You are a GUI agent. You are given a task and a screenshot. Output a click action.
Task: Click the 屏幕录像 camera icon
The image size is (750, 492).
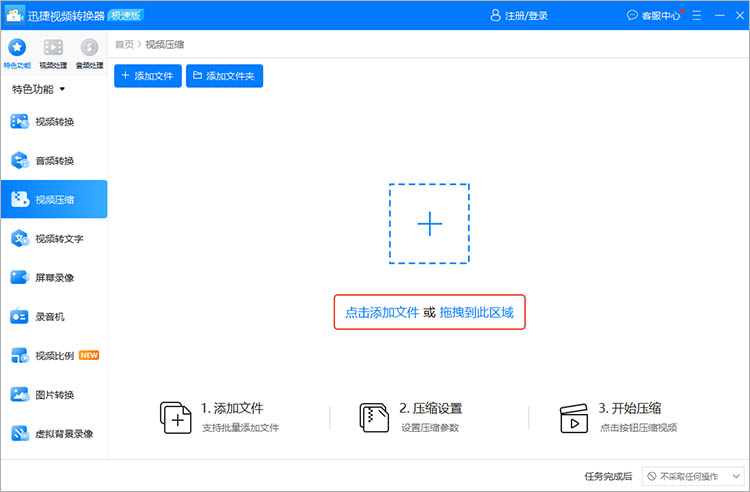click(x=20, y=277)
